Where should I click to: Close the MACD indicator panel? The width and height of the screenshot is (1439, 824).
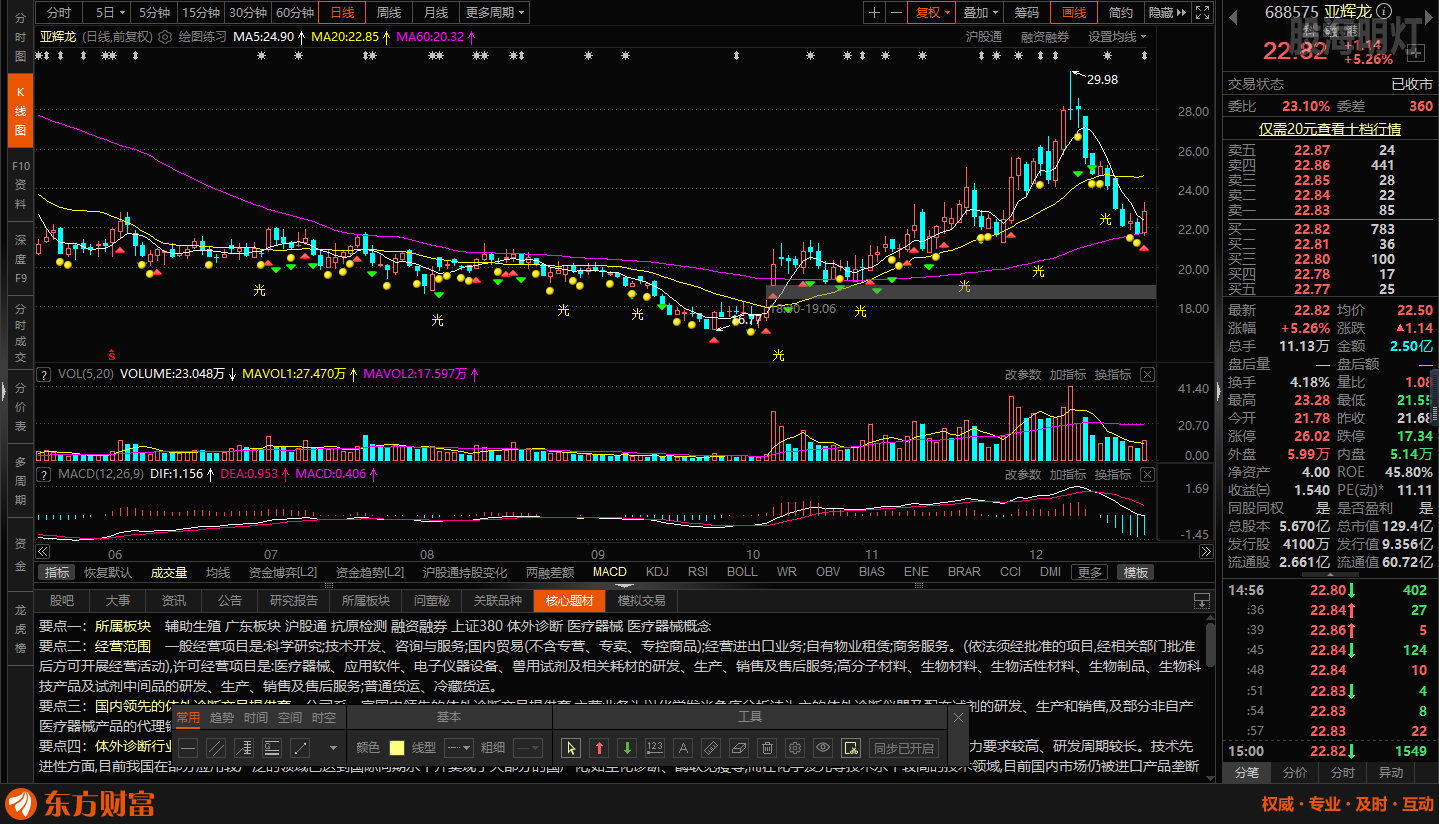coord(1147,474)
